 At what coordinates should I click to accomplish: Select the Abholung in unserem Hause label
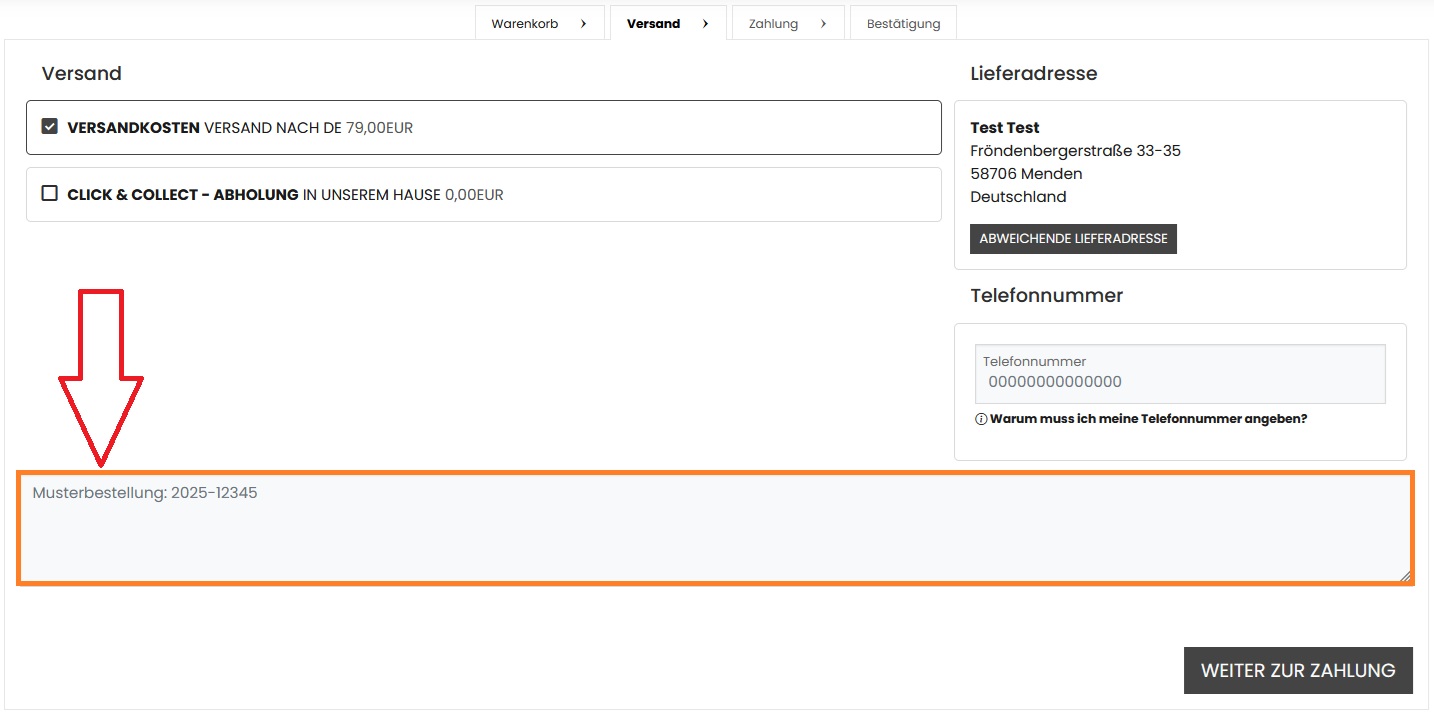[371, 195]
